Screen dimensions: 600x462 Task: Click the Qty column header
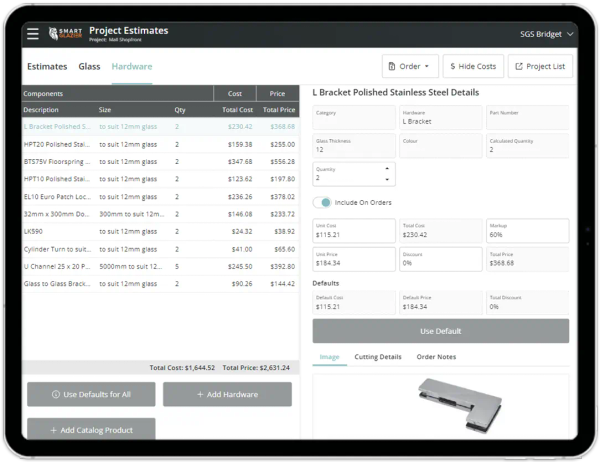[x=180, y=110]
